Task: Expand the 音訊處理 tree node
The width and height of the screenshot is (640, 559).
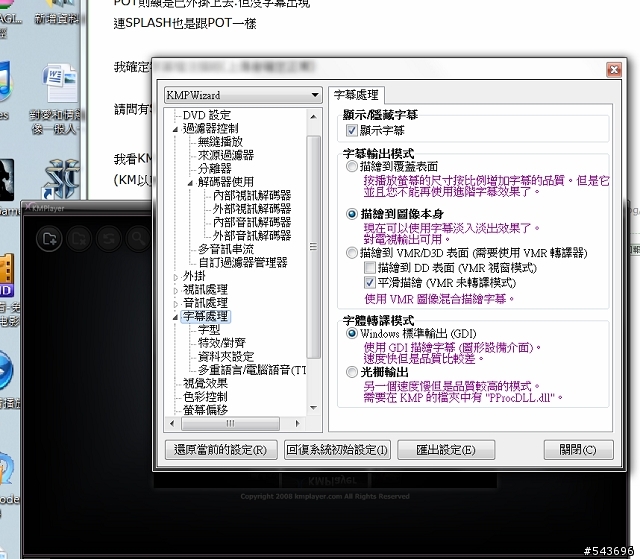Action: pyautogui.click(x=176, y=304)
